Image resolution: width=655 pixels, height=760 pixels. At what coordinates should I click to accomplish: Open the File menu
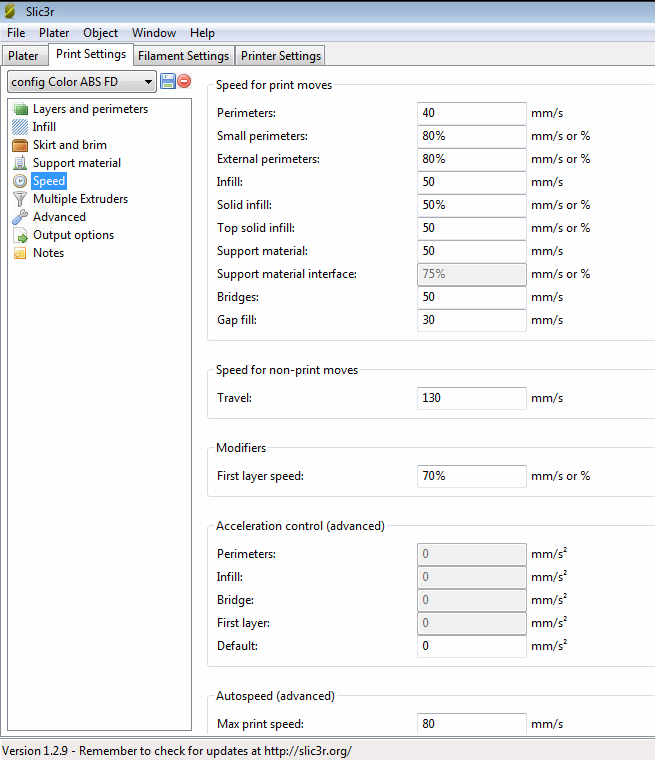tap(16, 33)
